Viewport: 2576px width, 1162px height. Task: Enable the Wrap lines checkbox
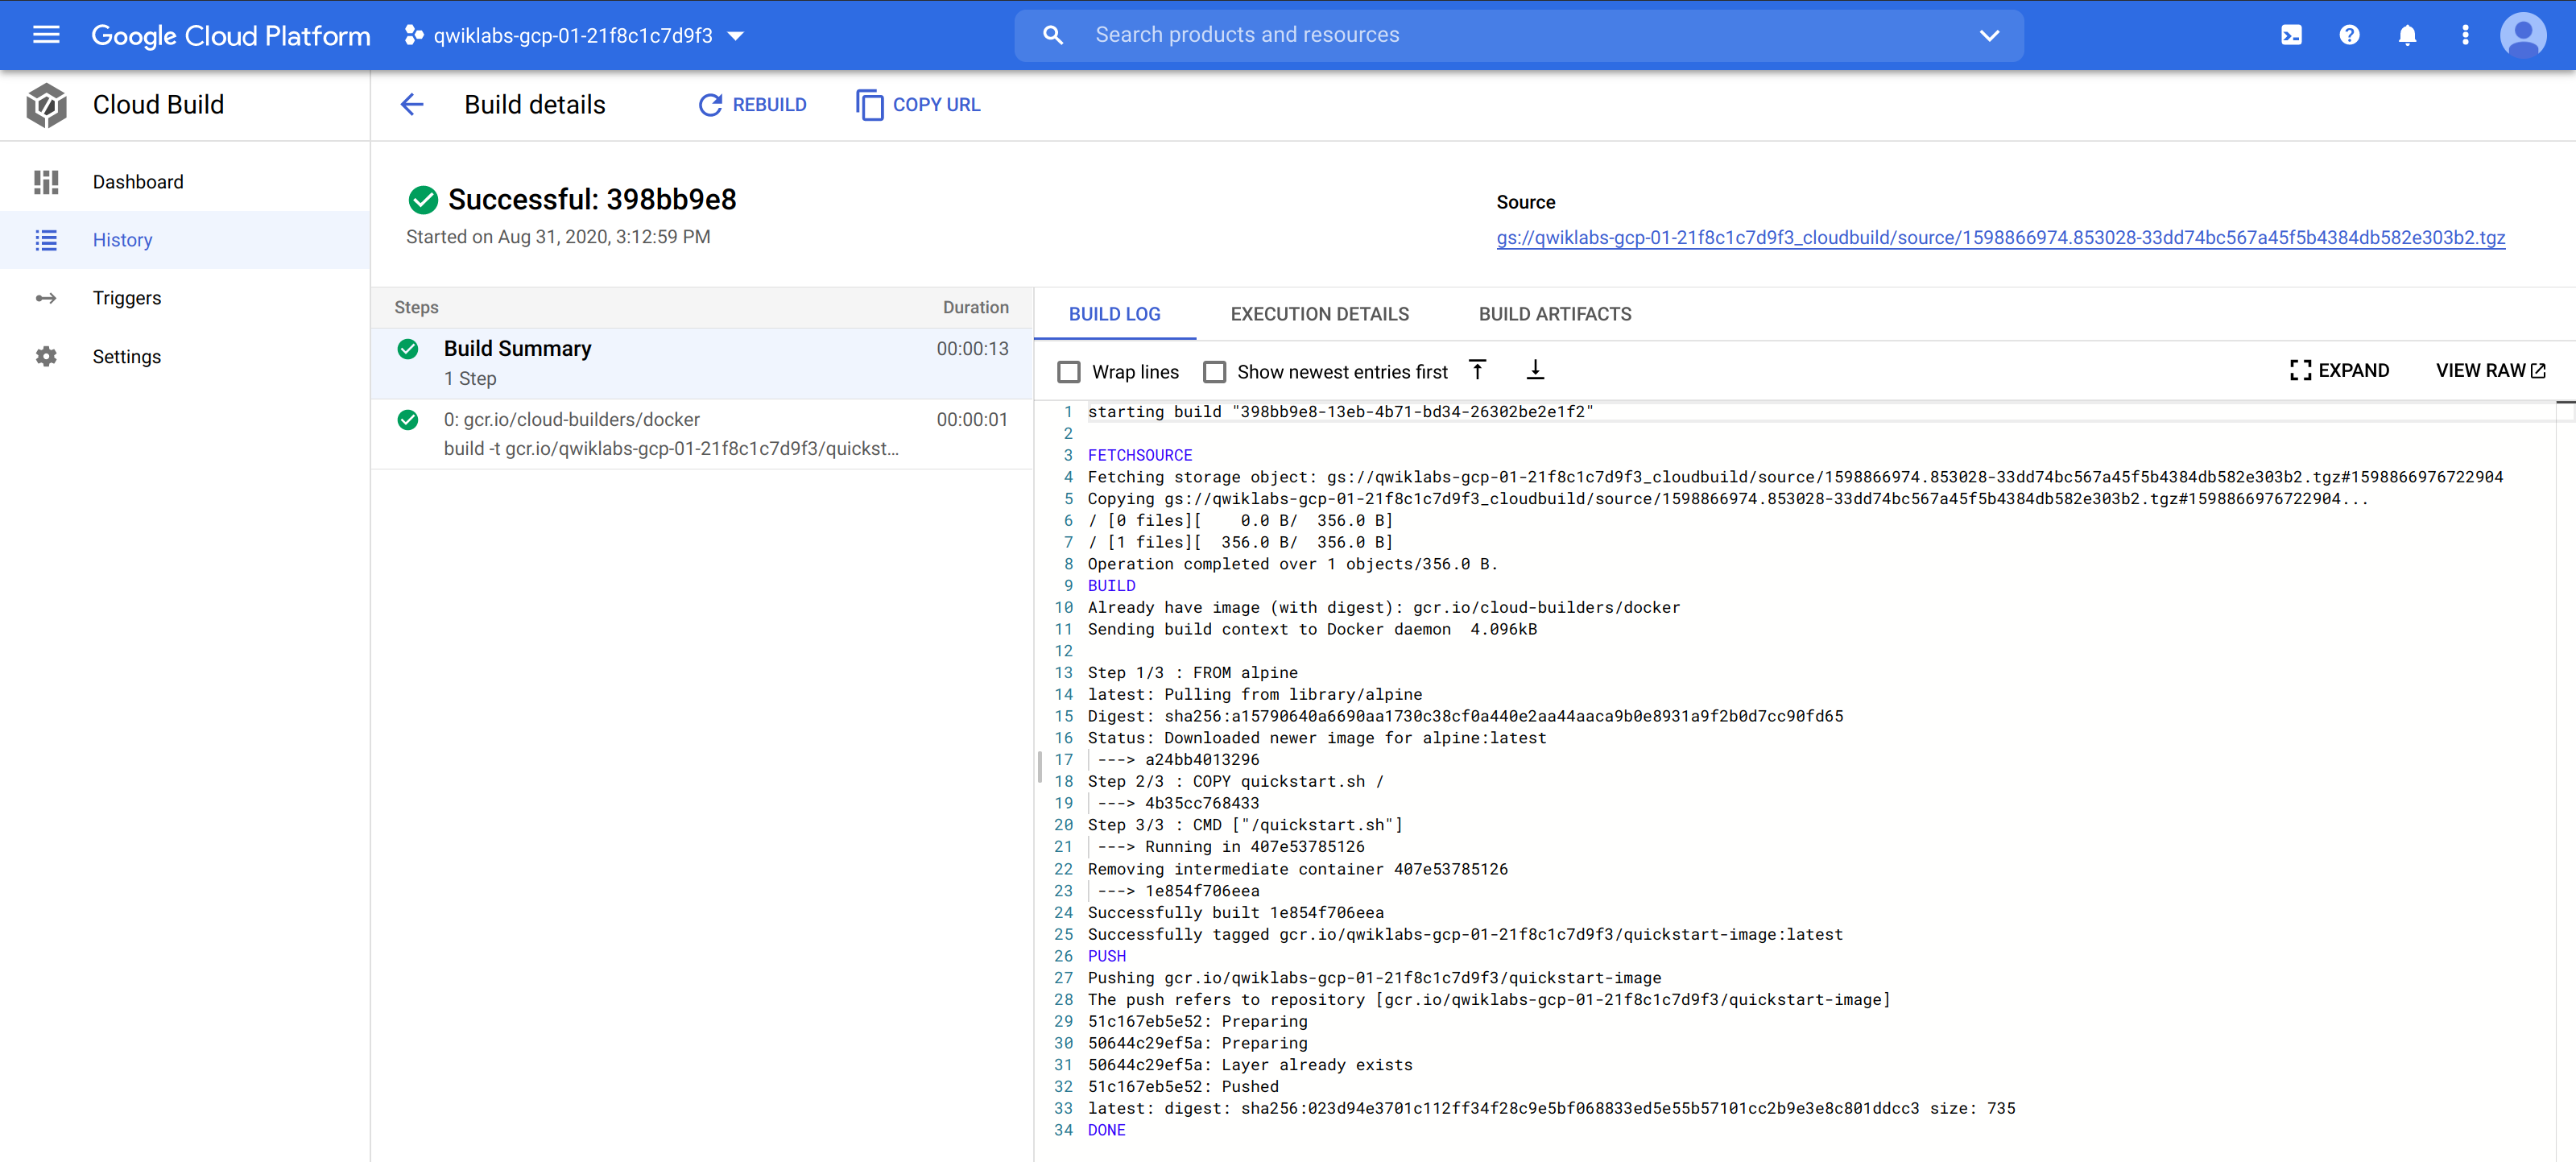pyautogui.click(x=1069, y=372)
